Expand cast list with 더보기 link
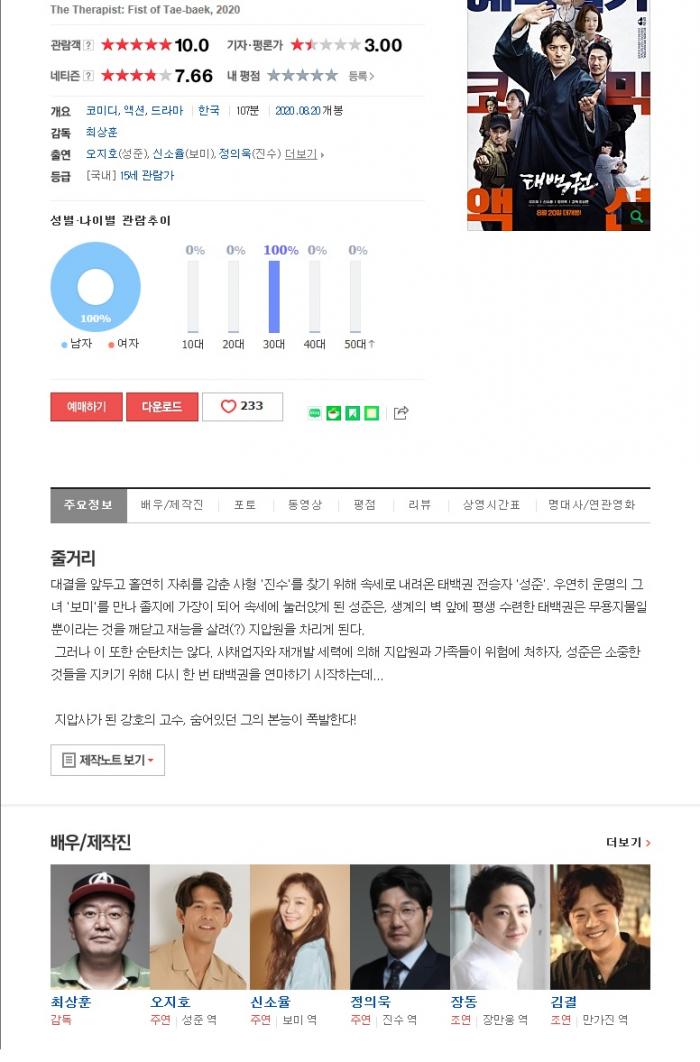The width and height of the screenshot is (700, 1062). (303, 154)
